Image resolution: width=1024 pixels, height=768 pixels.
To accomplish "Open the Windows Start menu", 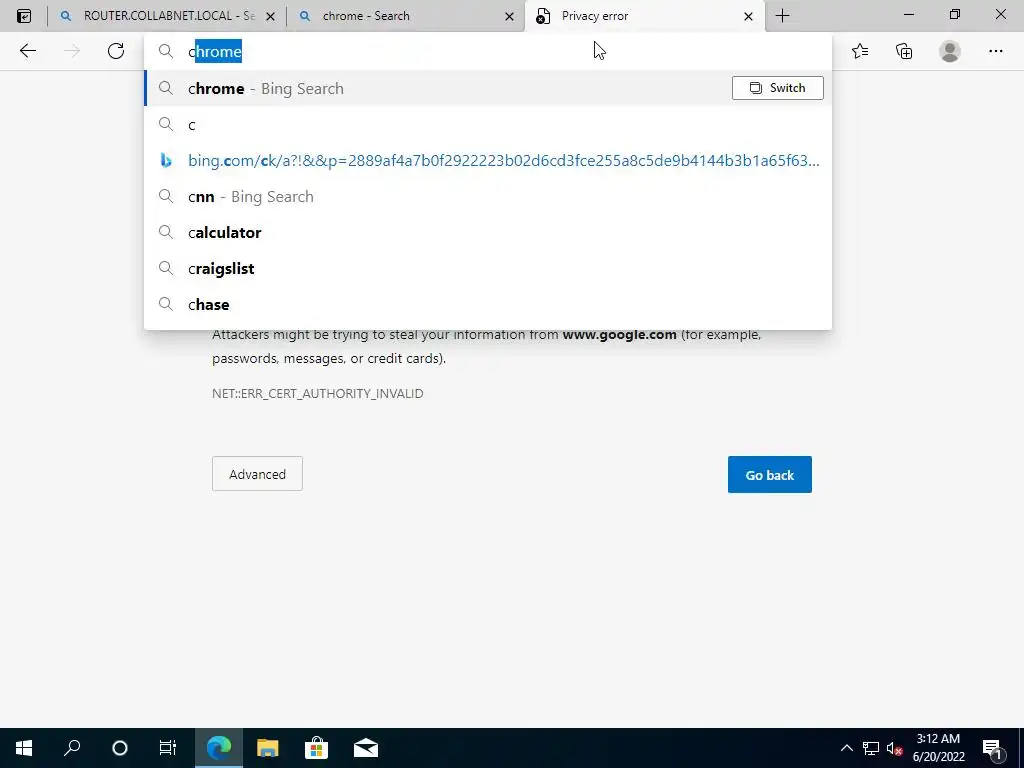I will 24,748.
